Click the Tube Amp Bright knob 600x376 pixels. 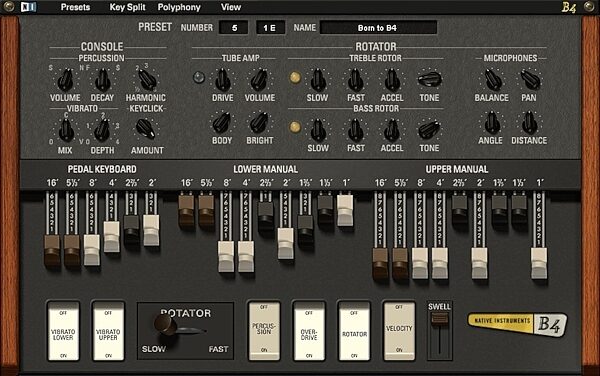click(259, 123)
